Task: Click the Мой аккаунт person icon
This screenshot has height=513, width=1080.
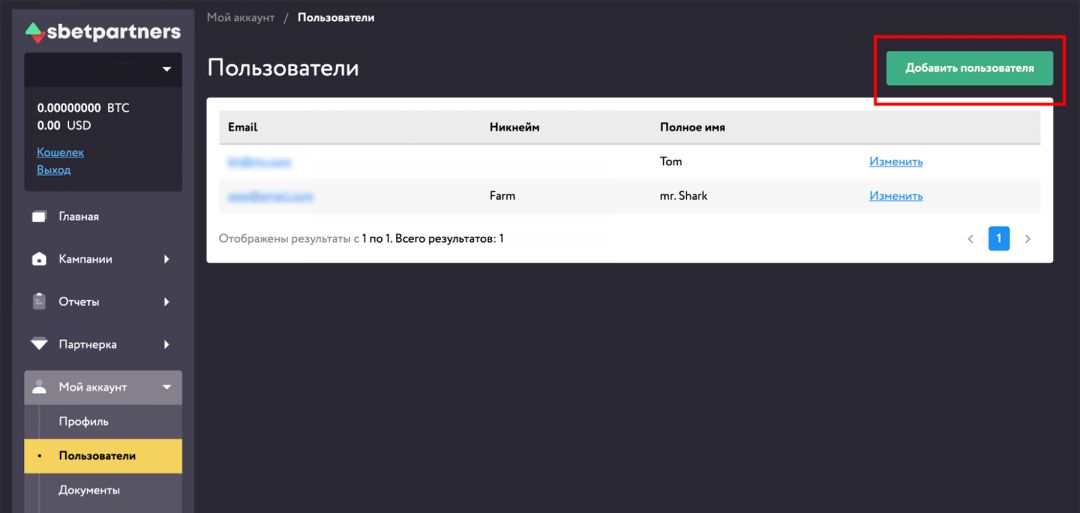Action: (x=40, y=387)
